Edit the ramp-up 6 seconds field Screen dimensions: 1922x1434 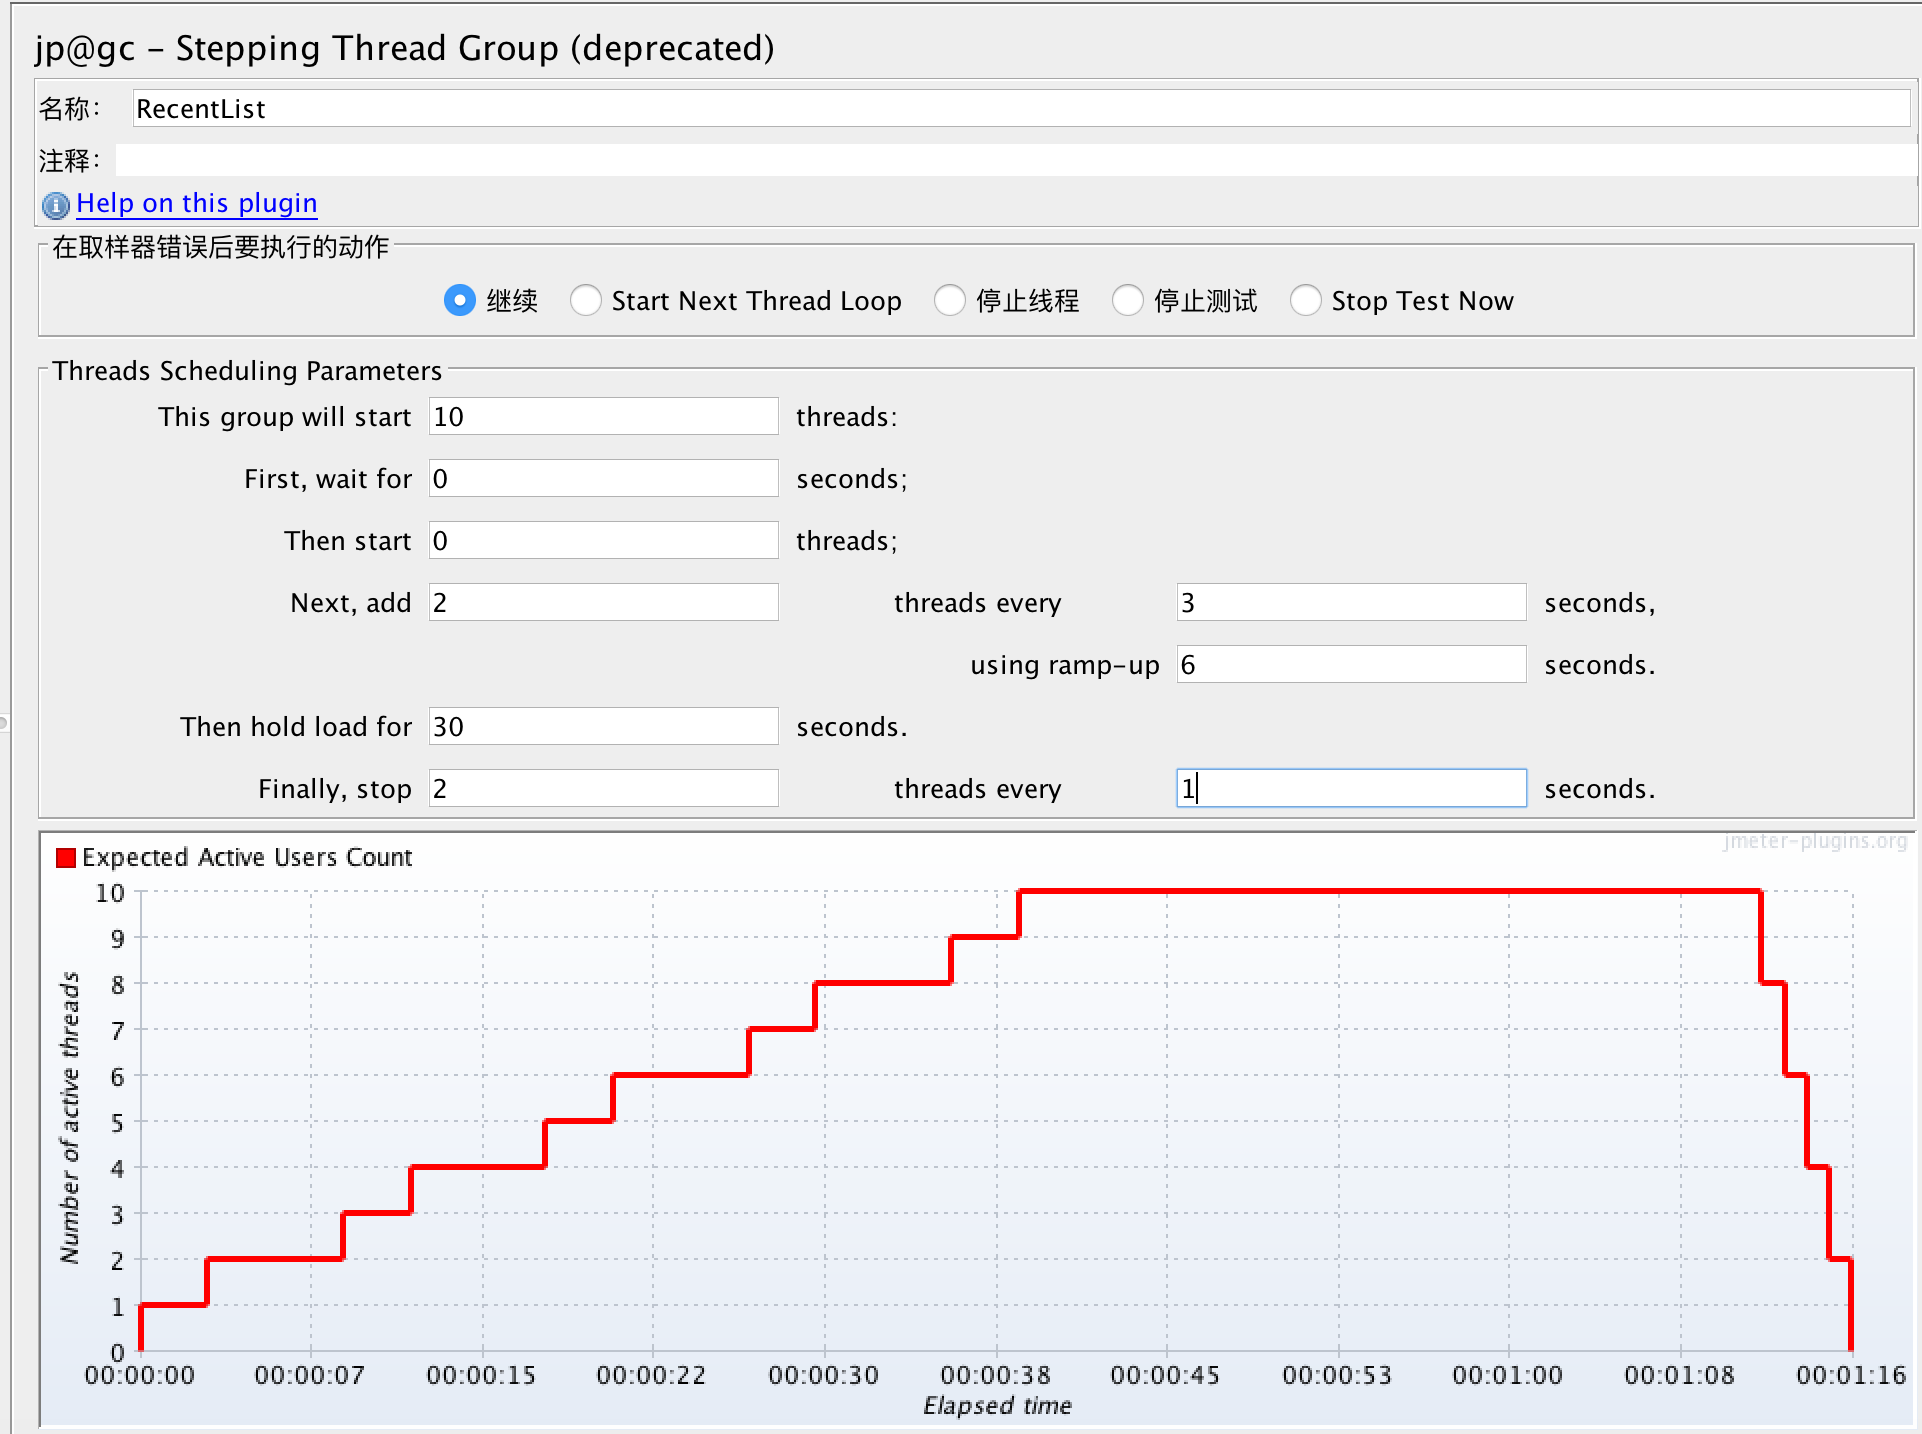[1350, 664]
